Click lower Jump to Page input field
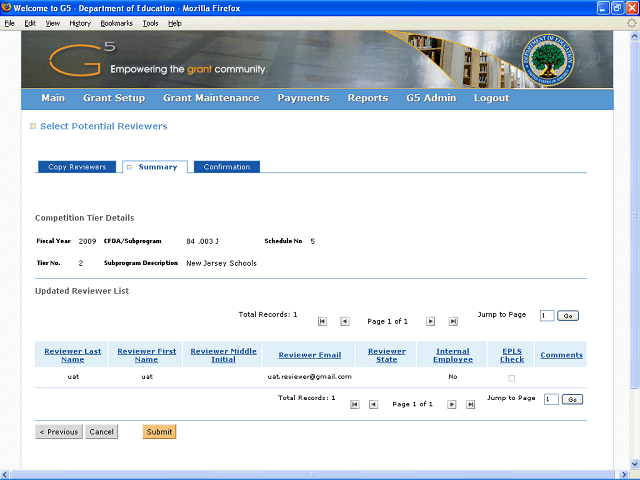This screenshot has height=480, width=640. pyautogui.click(x=551, y=400)
